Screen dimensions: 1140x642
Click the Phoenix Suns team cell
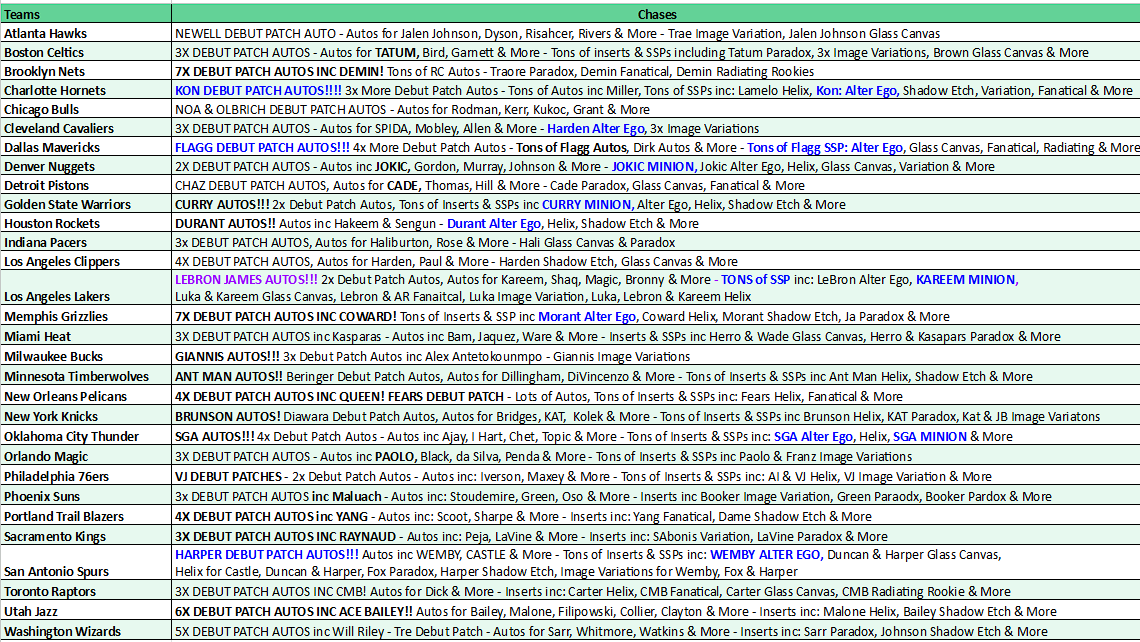click(x=86, y=496)
